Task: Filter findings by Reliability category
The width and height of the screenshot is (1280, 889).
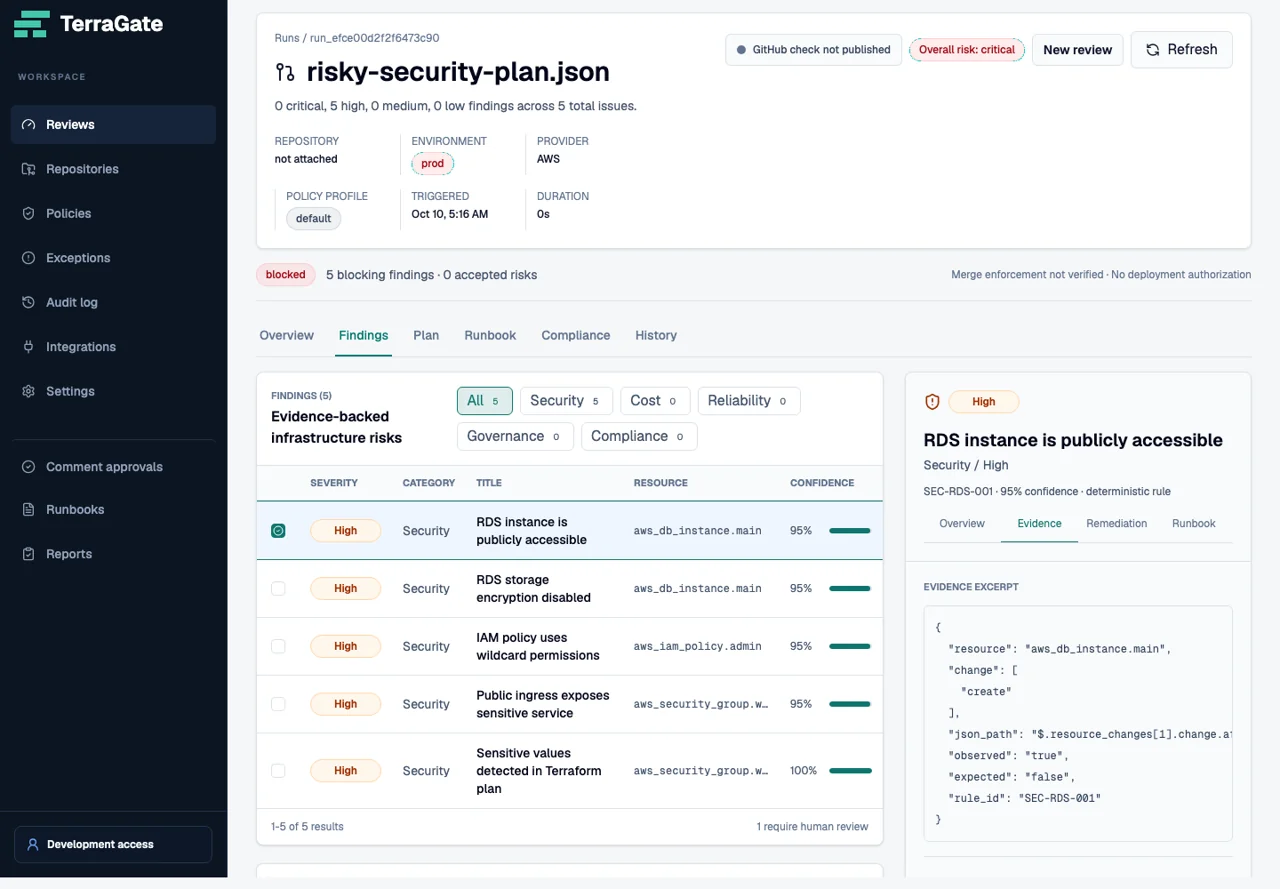Action: [749, 401]
